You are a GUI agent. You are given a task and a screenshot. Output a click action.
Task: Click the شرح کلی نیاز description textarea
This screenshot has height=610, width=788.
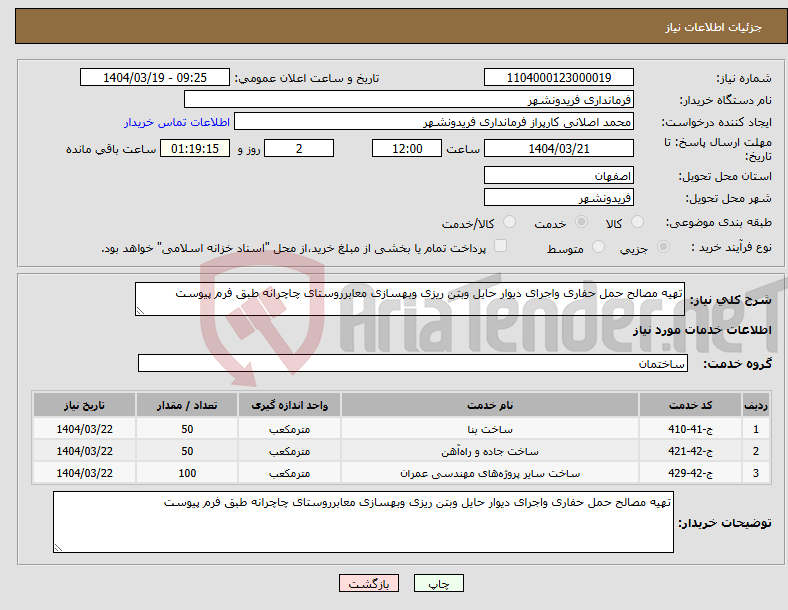coord(410,299)
